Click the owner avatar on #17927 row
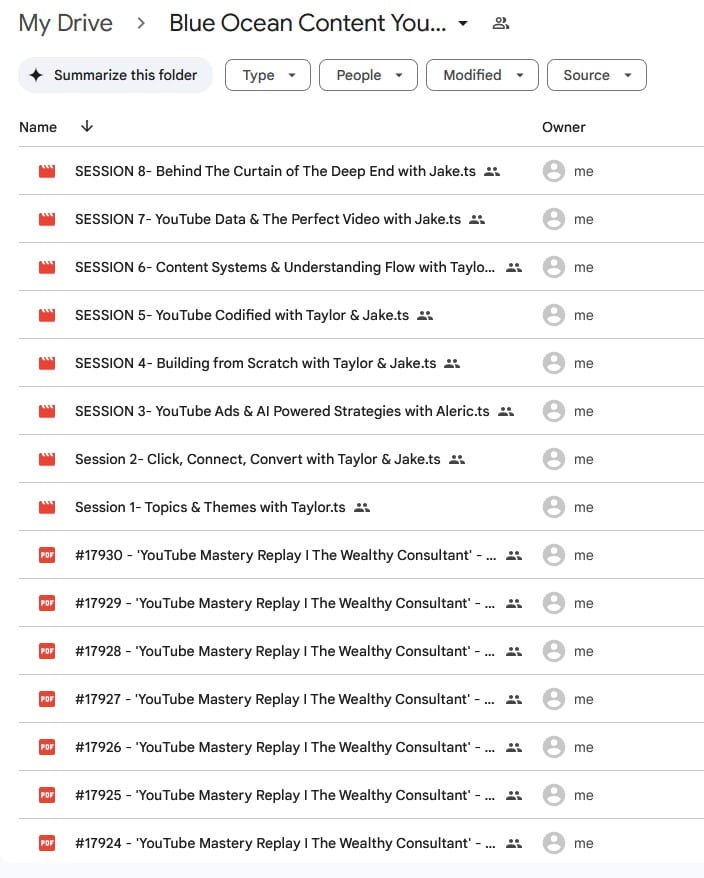The width and height of the screenshot is (704, 878). coord(554,699)
